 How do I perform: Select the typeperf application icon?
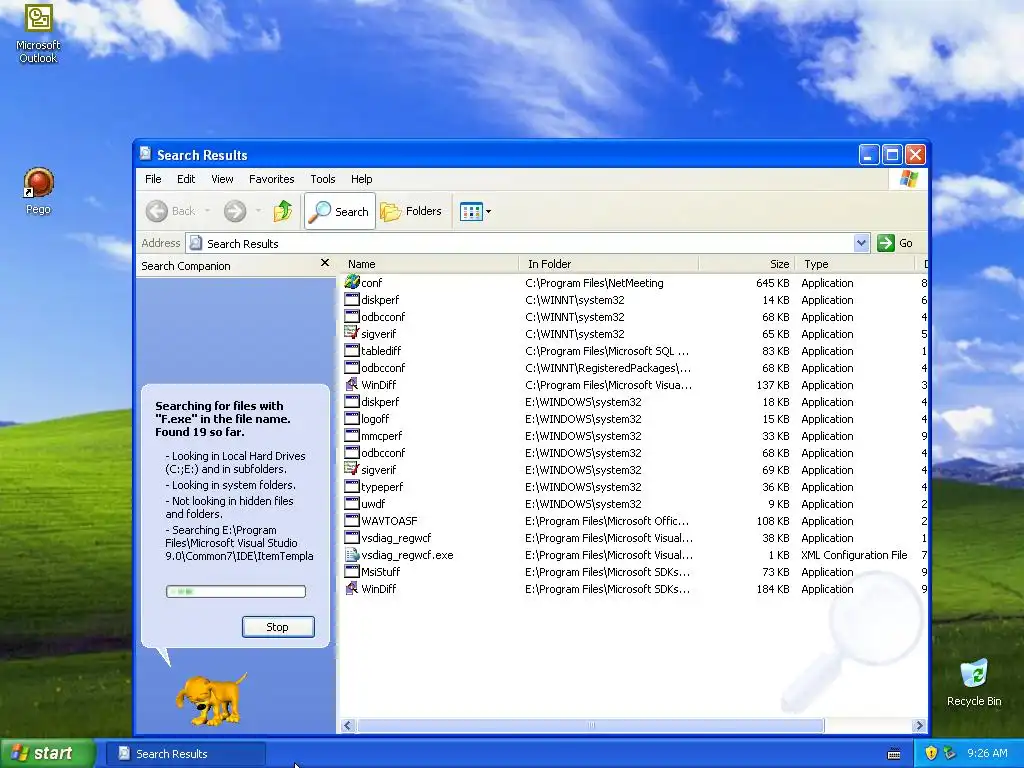(352, 486)
